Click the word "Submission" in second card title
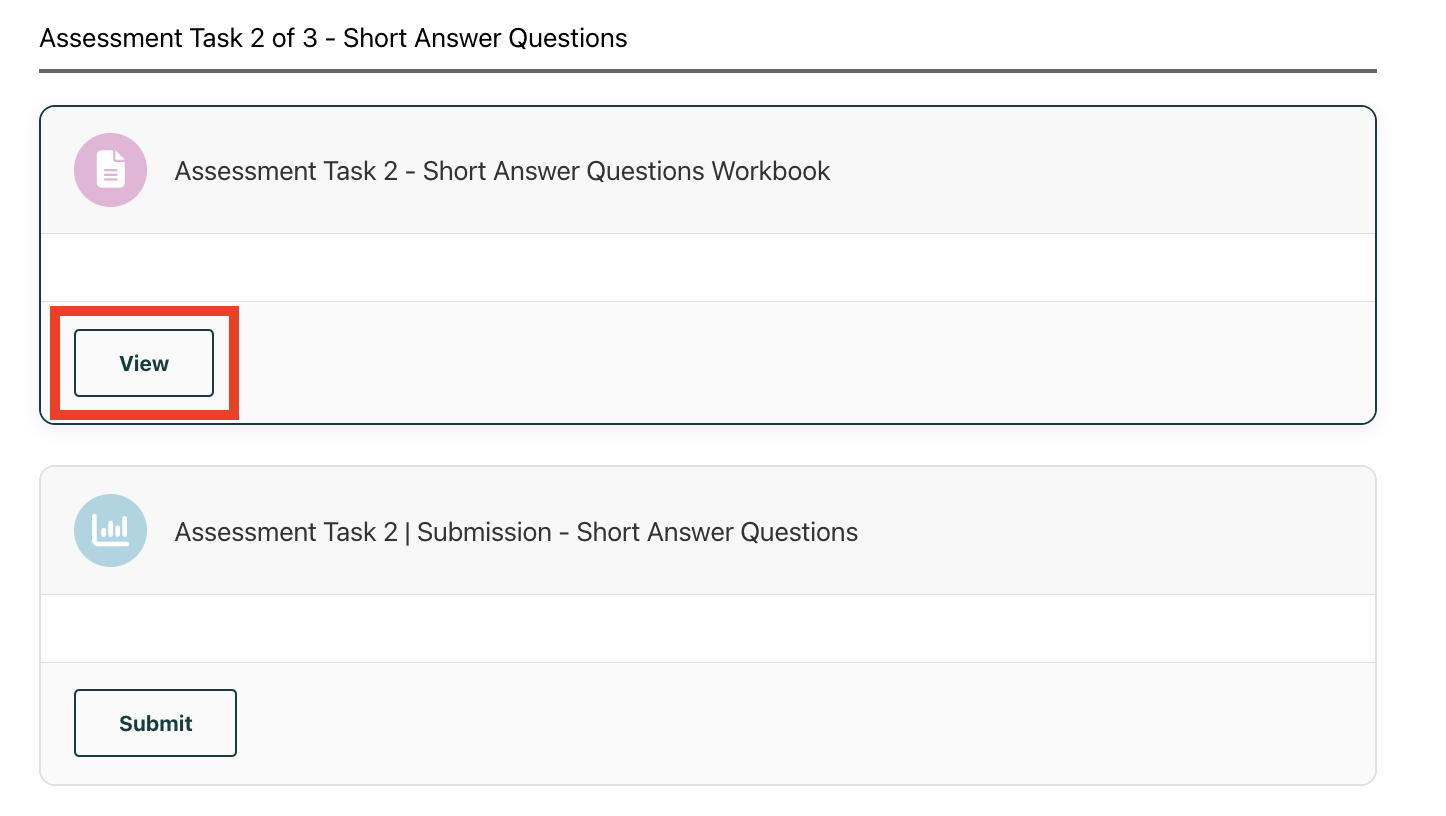1446x816 pixels. [484, 532]
